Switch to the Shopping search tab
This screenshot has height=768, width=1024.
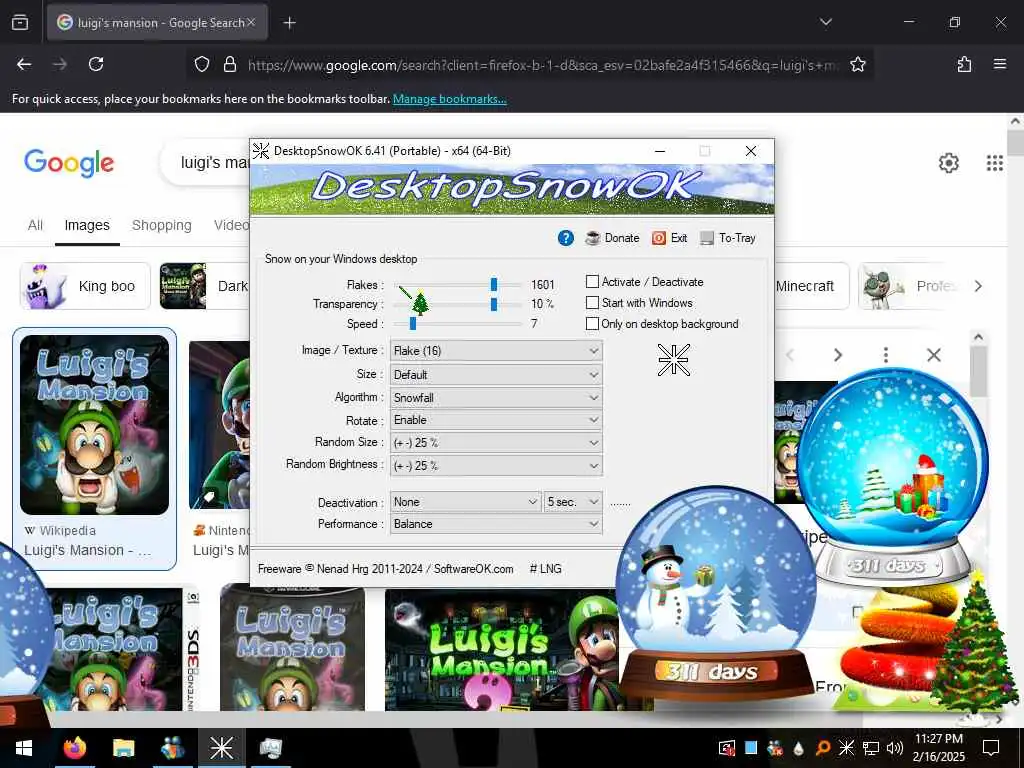click(x=161, y=225)
